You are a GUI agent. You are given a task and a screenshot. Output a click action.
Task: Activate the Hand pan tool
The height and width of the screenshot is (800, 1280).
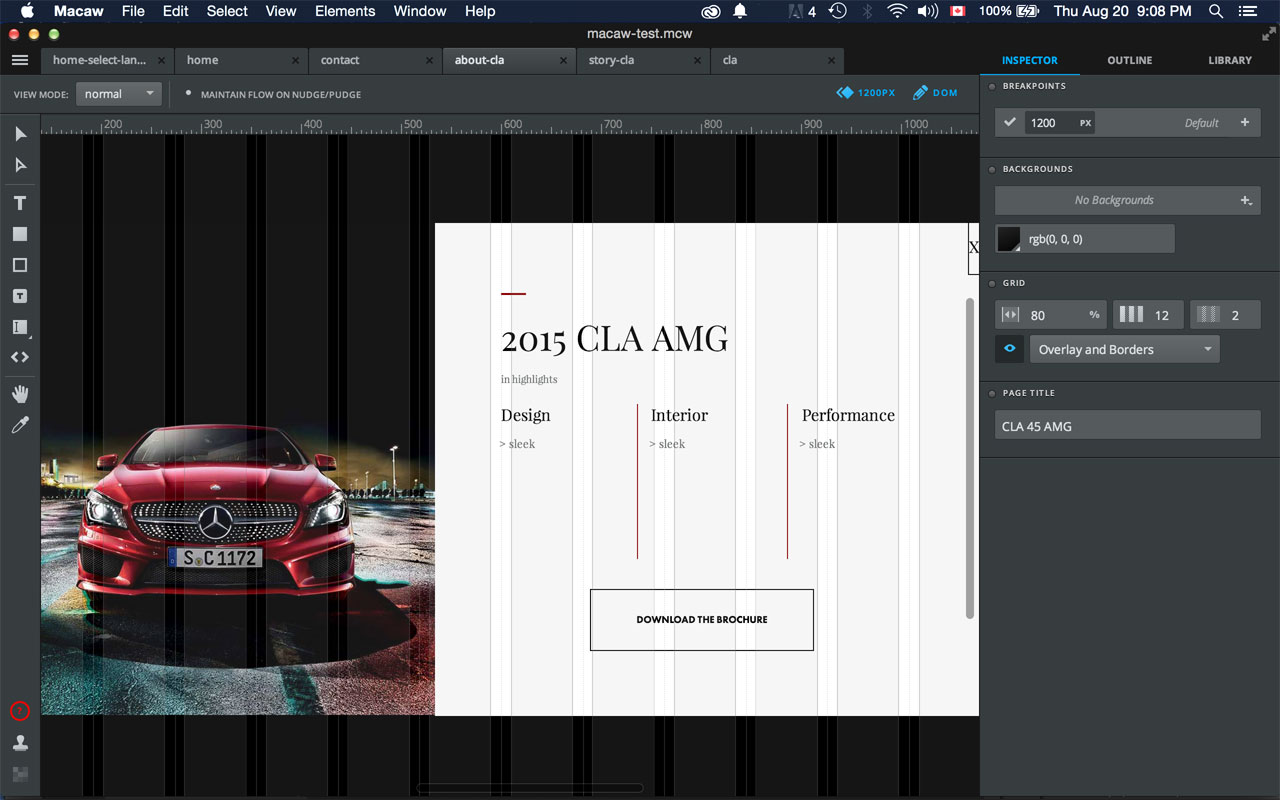20,394
